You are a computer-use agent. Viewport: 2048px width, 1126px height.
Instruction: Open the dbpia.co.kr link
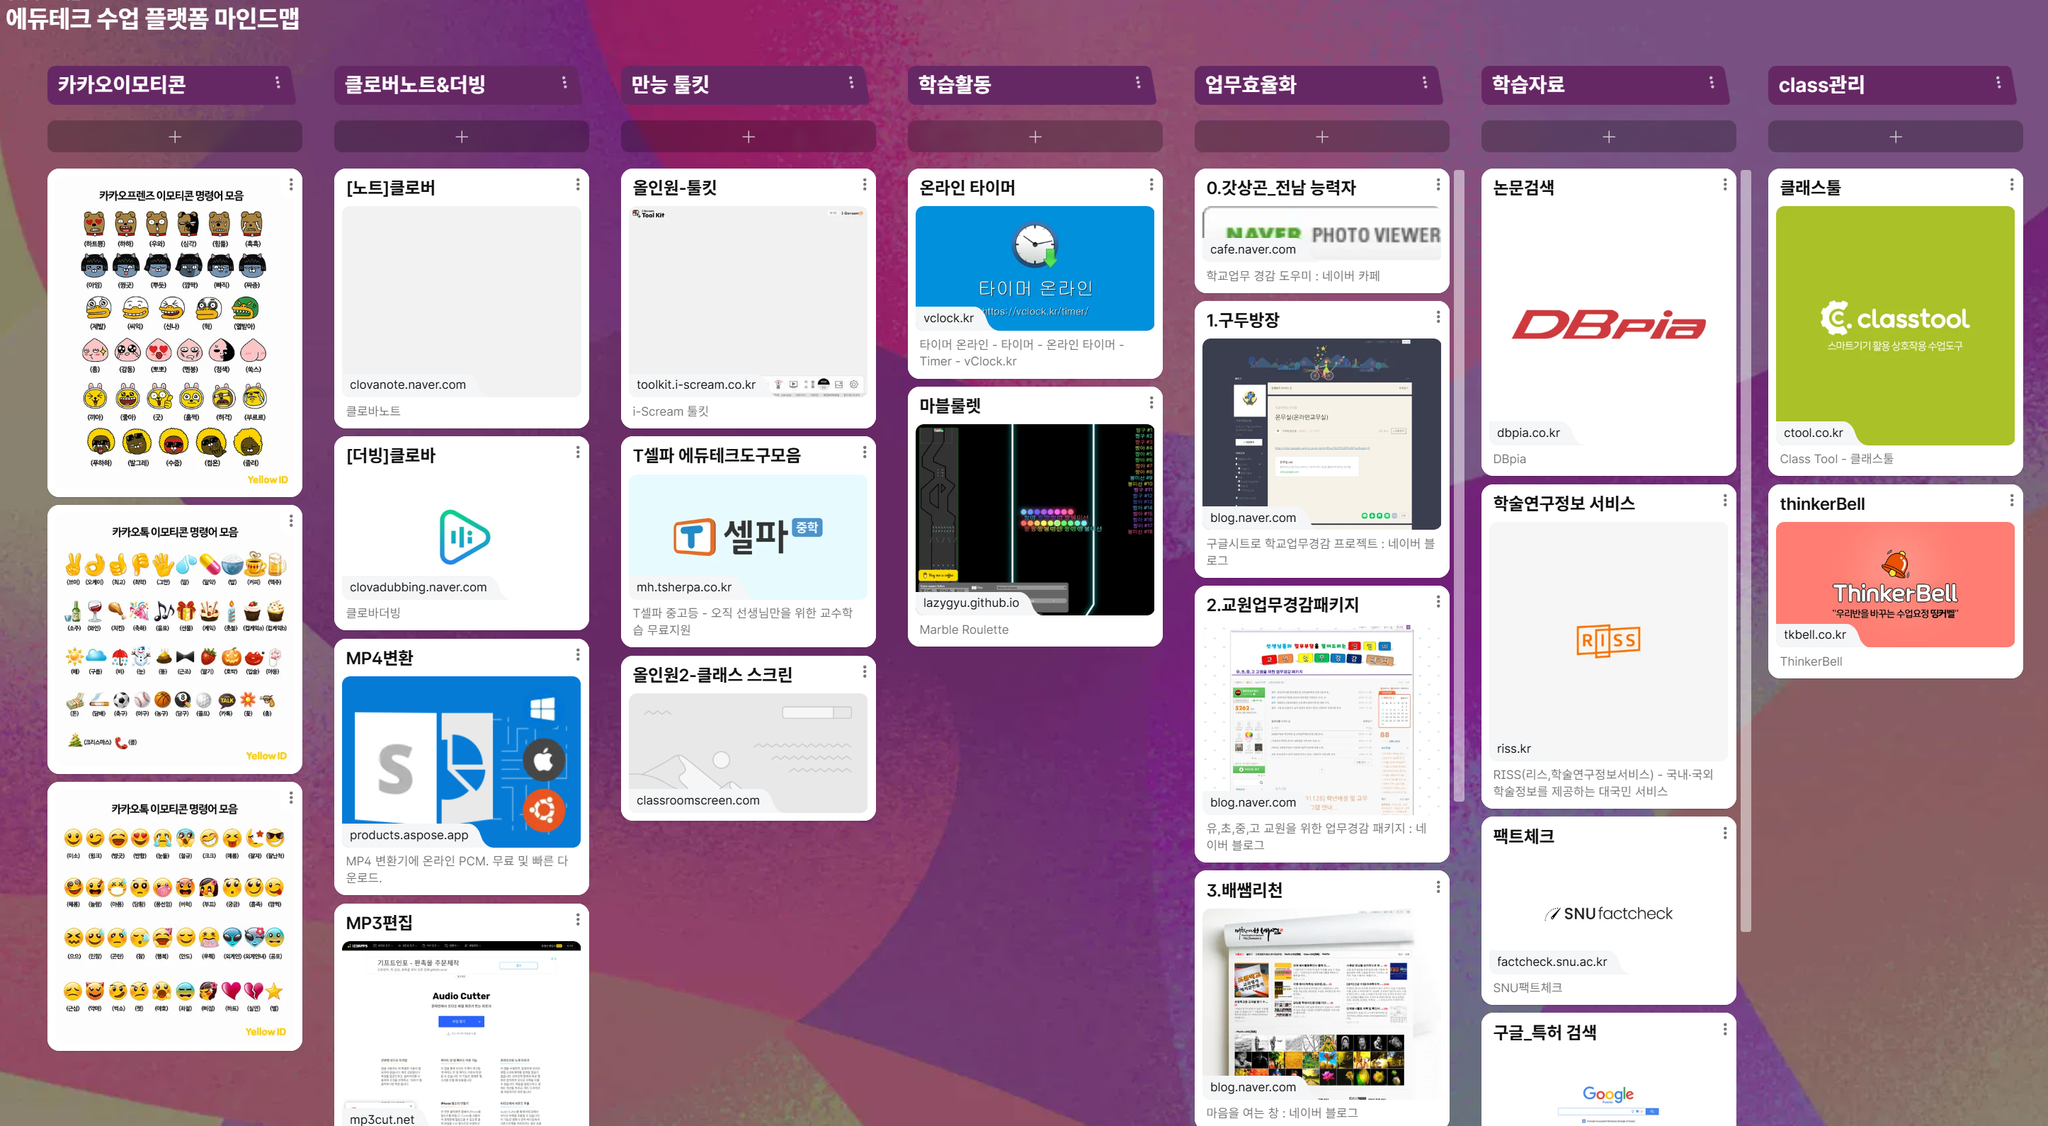coord(1529,433)
